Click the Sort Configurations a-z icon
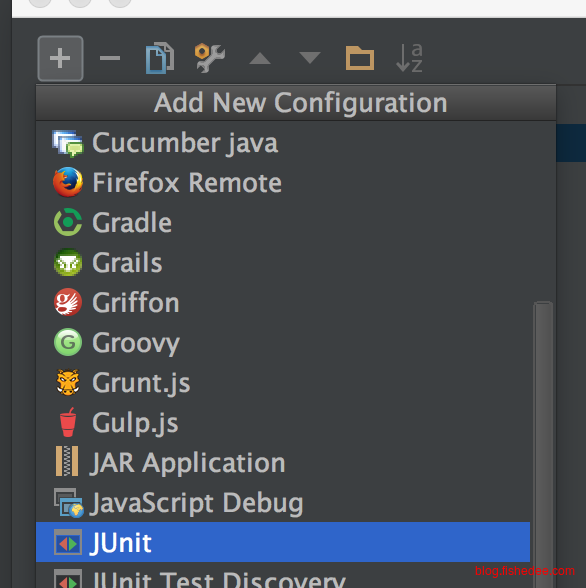The width and height of the screenshot is (586, 588). [409, 58]
